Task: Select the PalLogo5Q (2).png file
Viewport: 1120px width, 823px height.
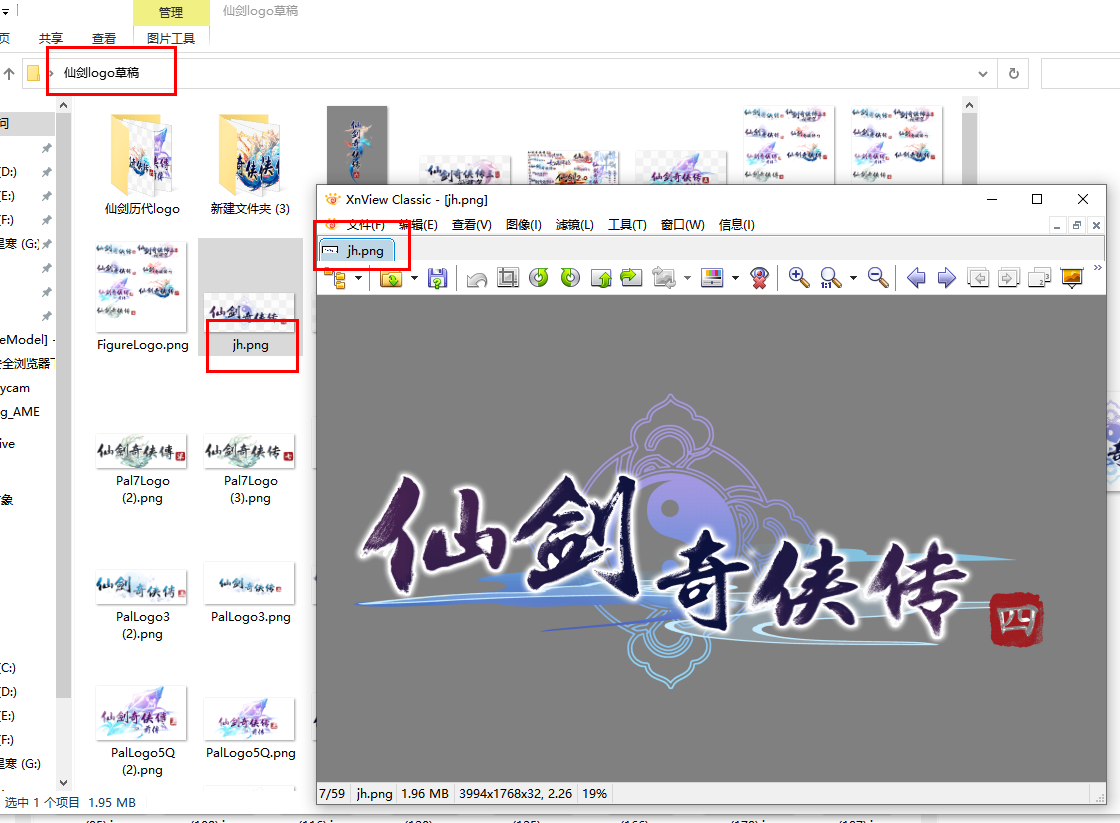Action: tap(142, 732)
